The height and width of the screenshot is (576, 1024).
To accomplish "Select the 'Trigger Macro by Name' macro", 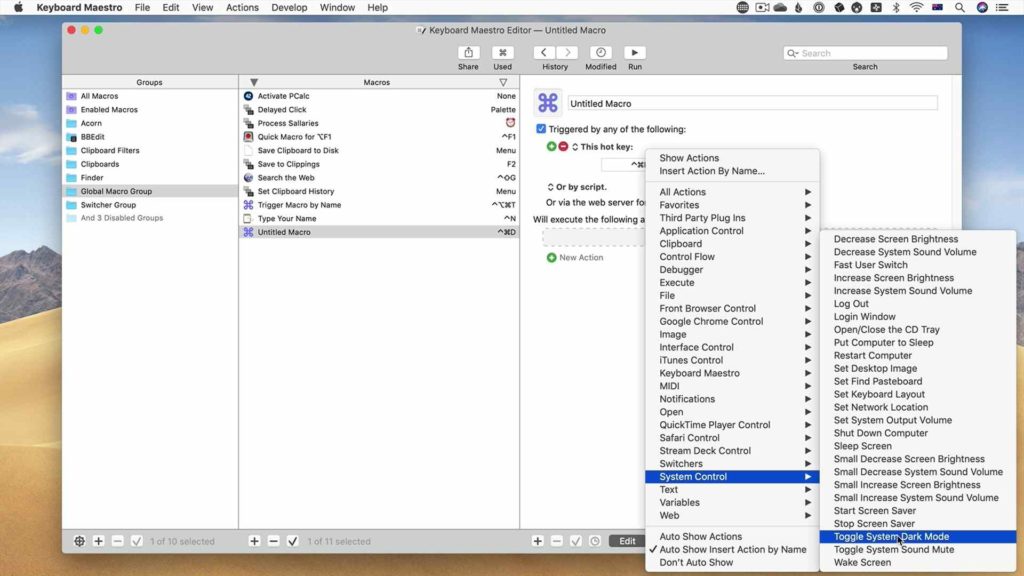I will (x=379, y=205).
